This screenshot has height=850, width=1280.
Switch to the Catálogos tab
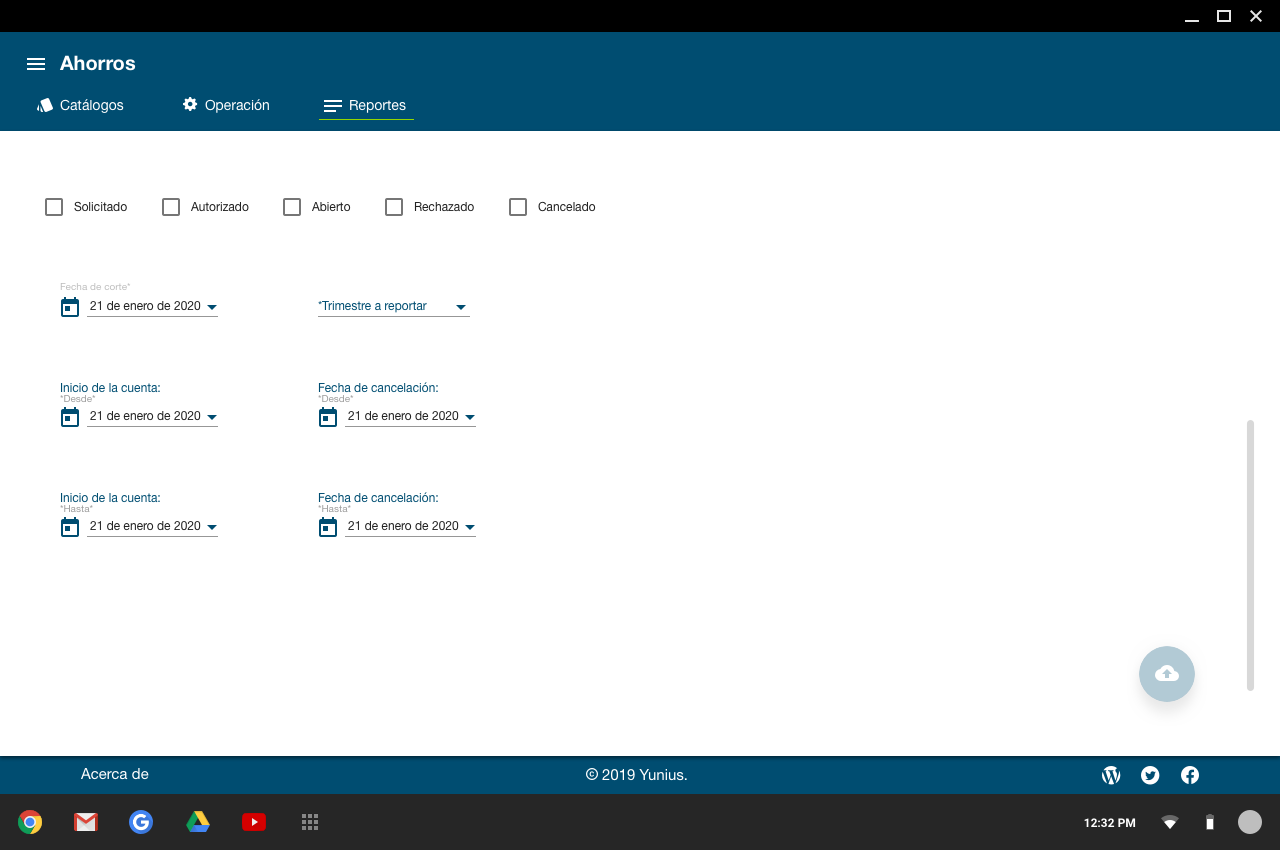point(80,105)
